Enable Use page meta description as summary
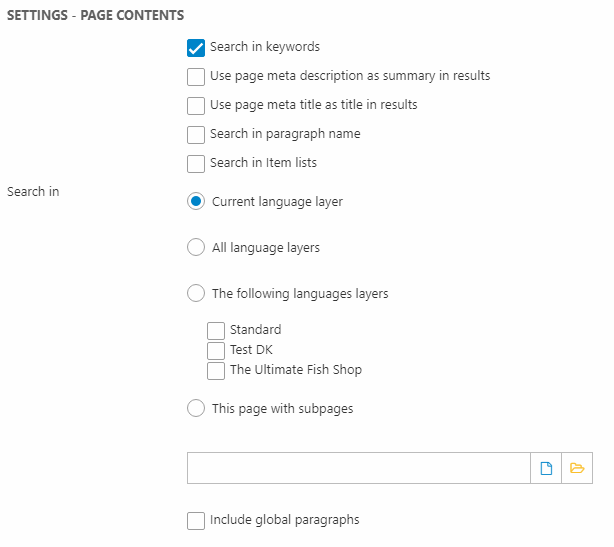 click(x=196, y=76)
